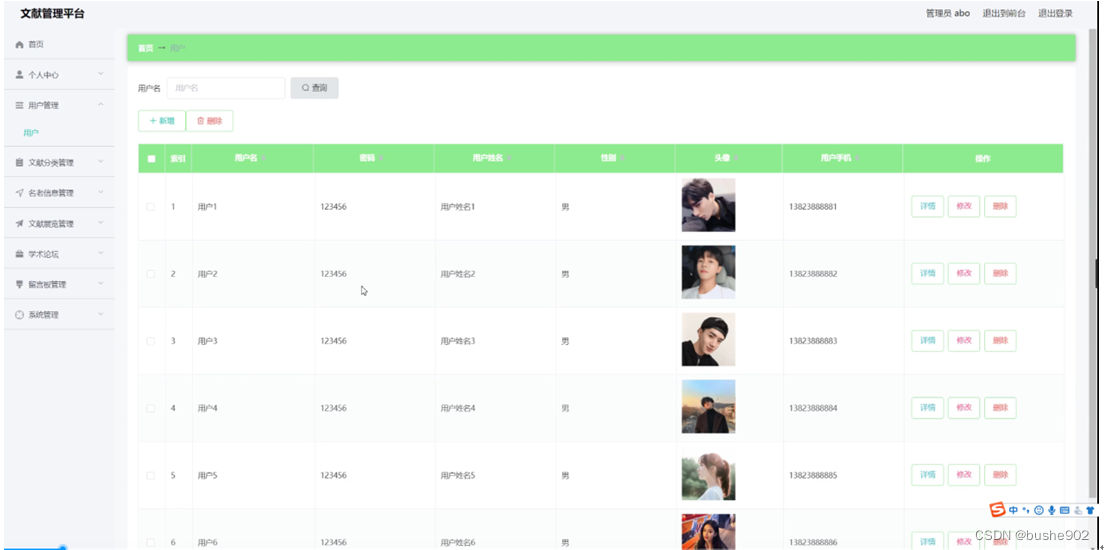Click the 系统管理 sidebar icon
The width and height of the screenshot is (1104, 550).
coord(20,315)
